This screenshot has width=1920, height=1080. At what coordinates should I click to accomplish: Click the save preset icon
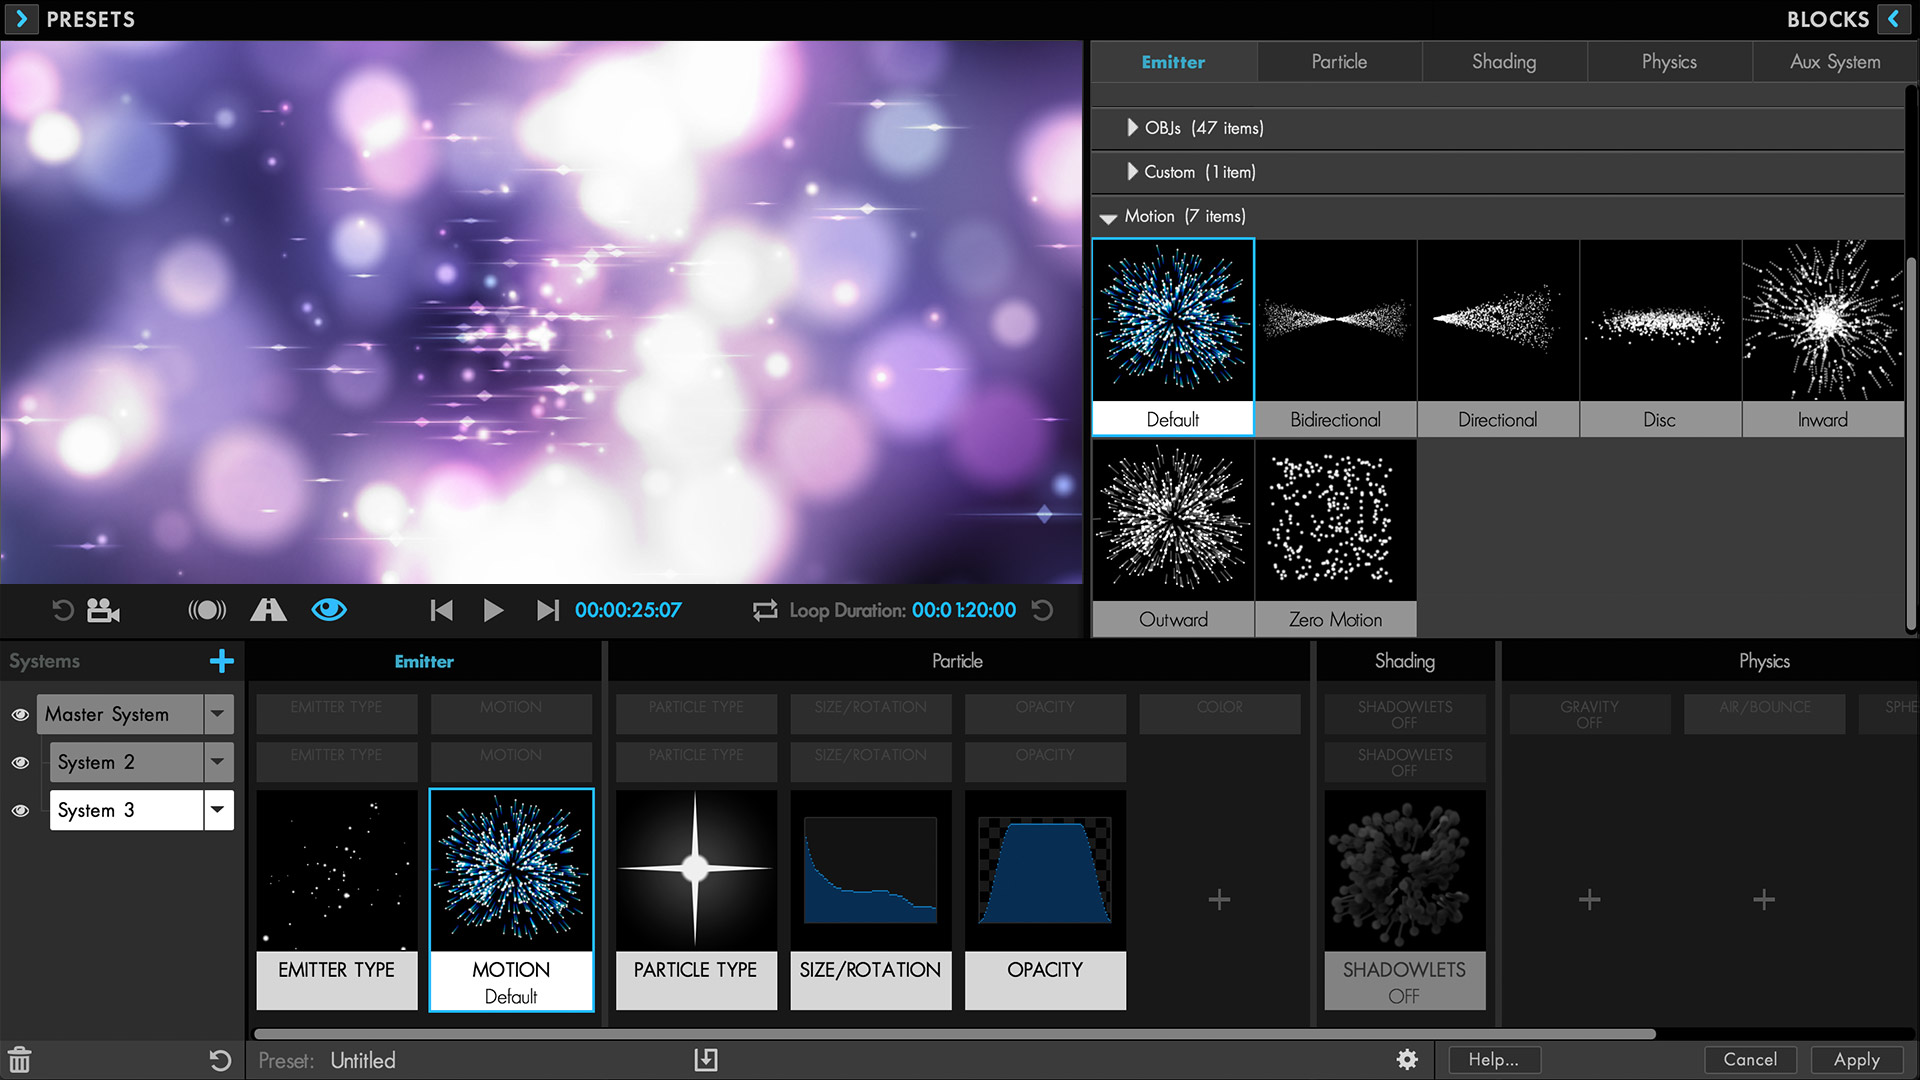[x=706, y=1060]
